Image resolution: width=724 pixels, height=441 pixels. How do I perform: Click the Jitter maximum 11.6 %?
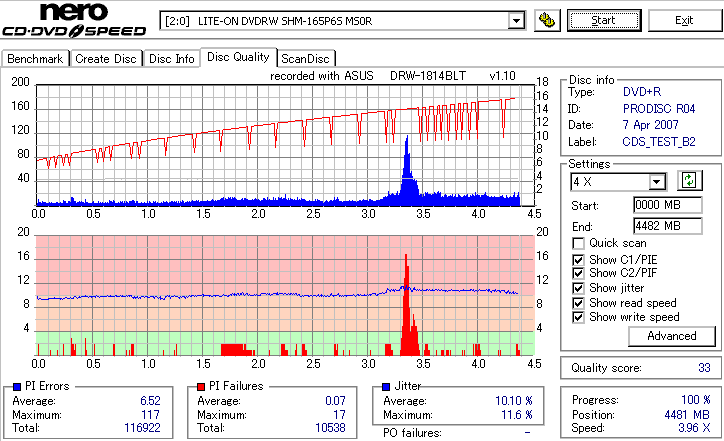point(517,415)
